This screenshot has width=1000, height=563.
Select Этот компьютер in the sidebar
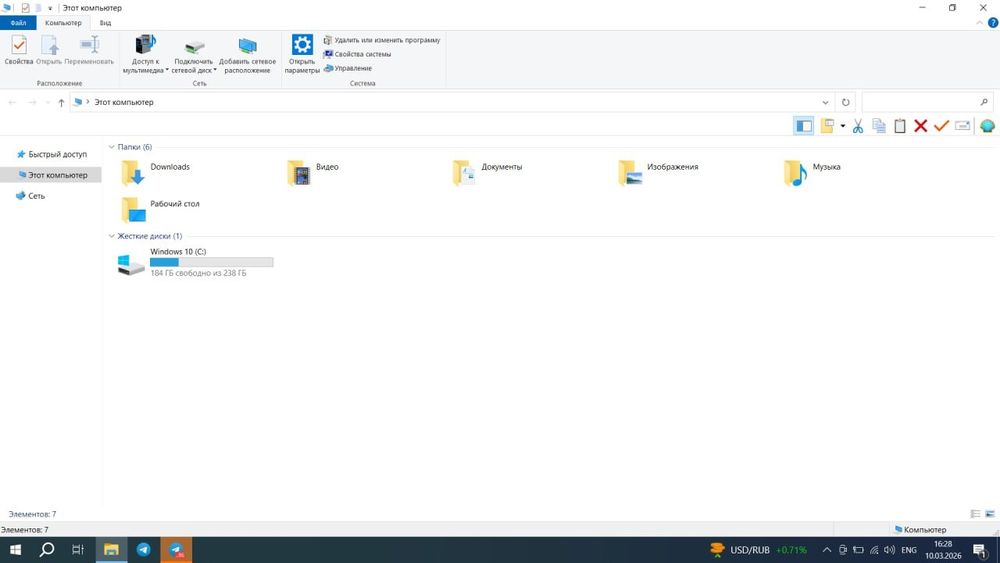pos(51,175)
